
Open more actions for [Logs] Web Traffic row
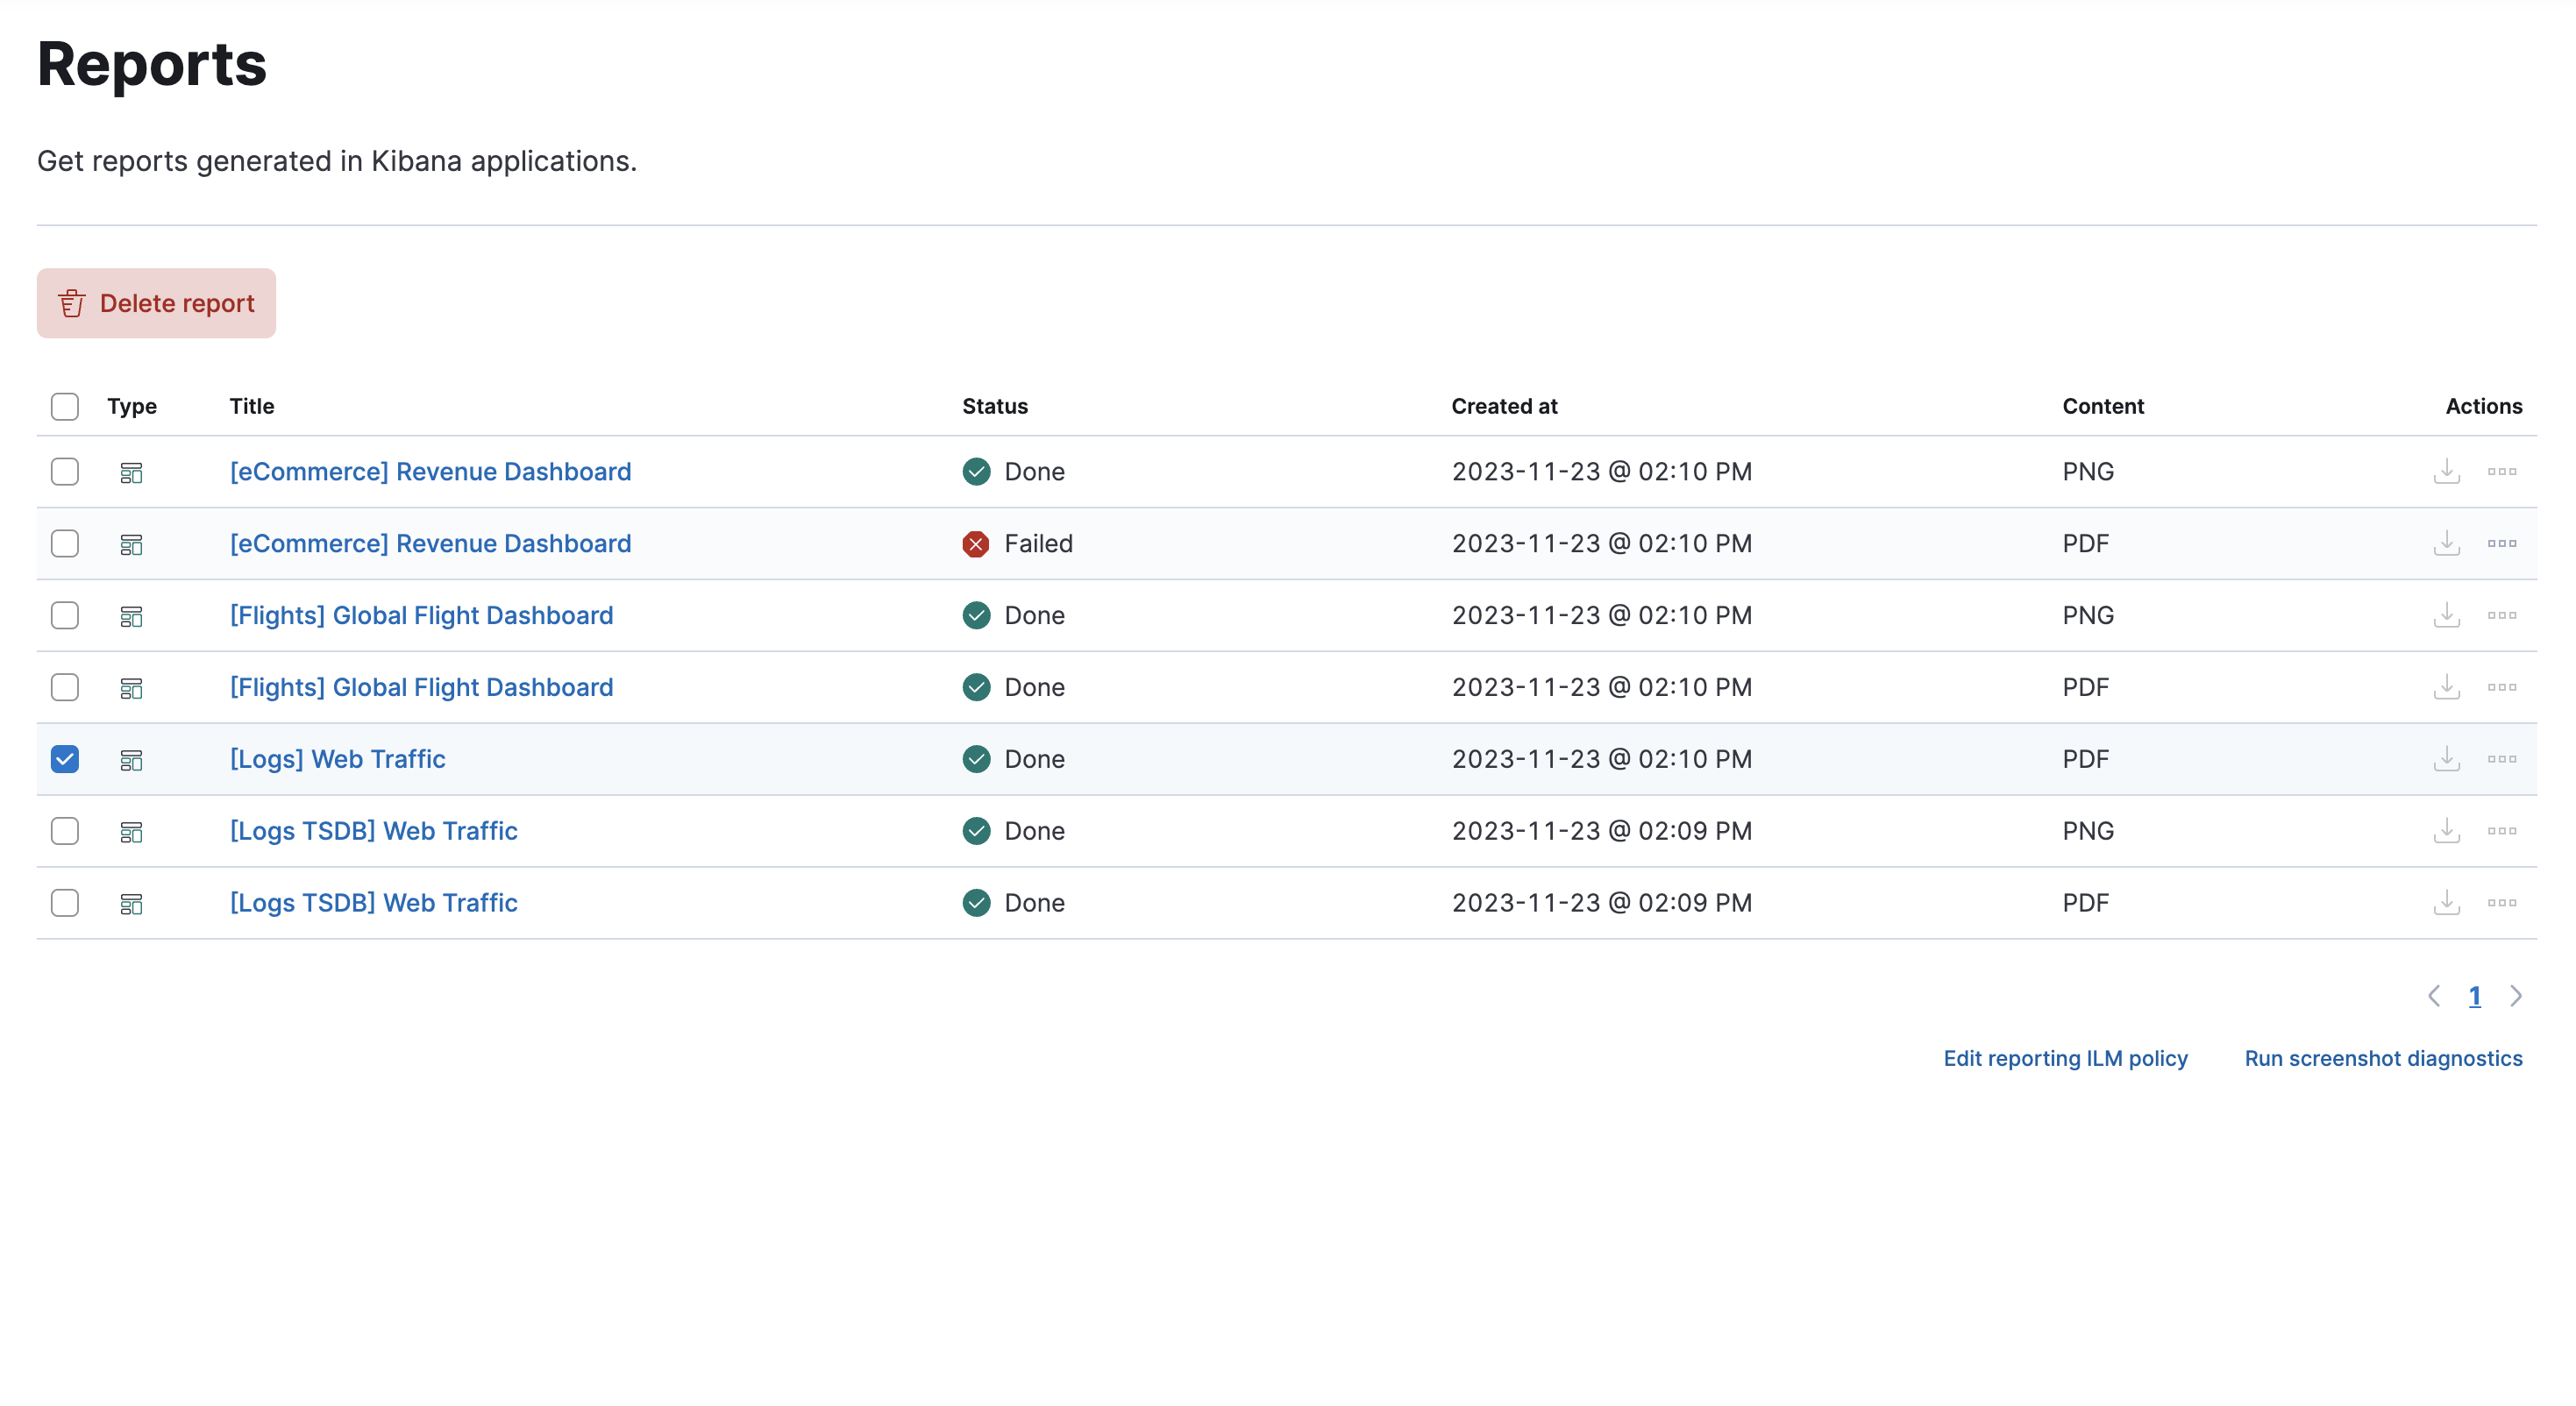tap(2502, 759)
